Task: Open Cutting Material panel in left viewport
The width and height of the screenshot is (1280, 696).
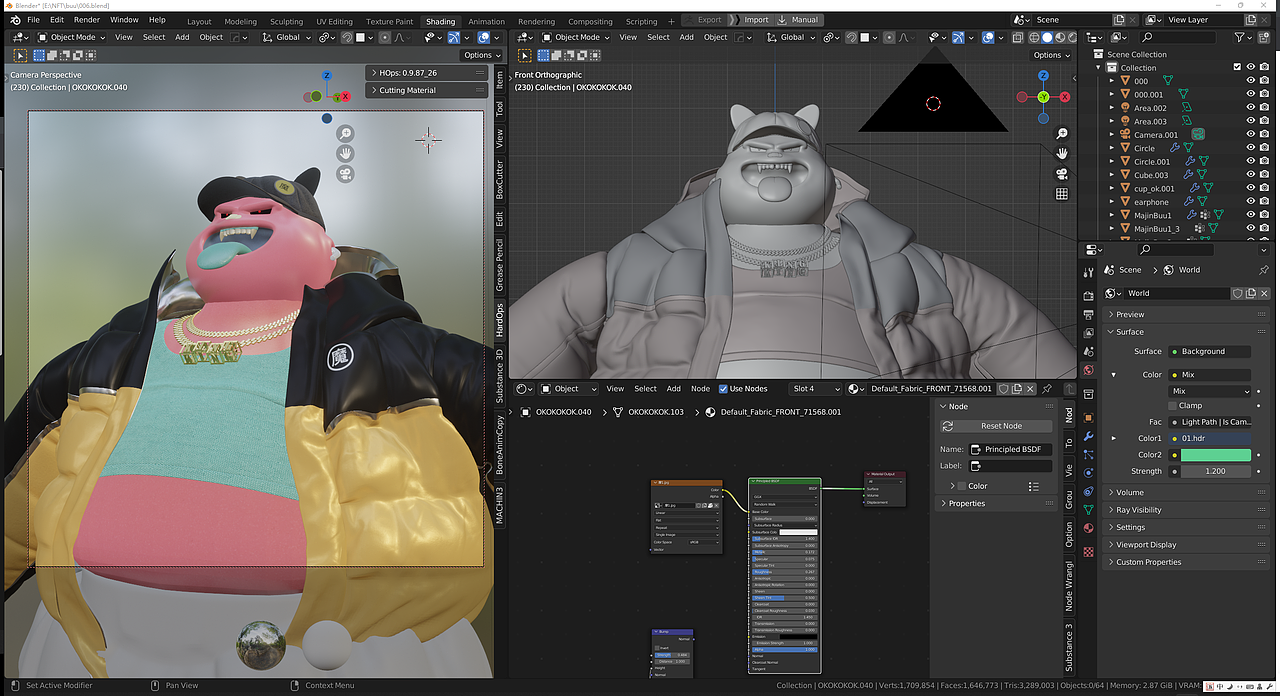Action: [x=428, y=90]
